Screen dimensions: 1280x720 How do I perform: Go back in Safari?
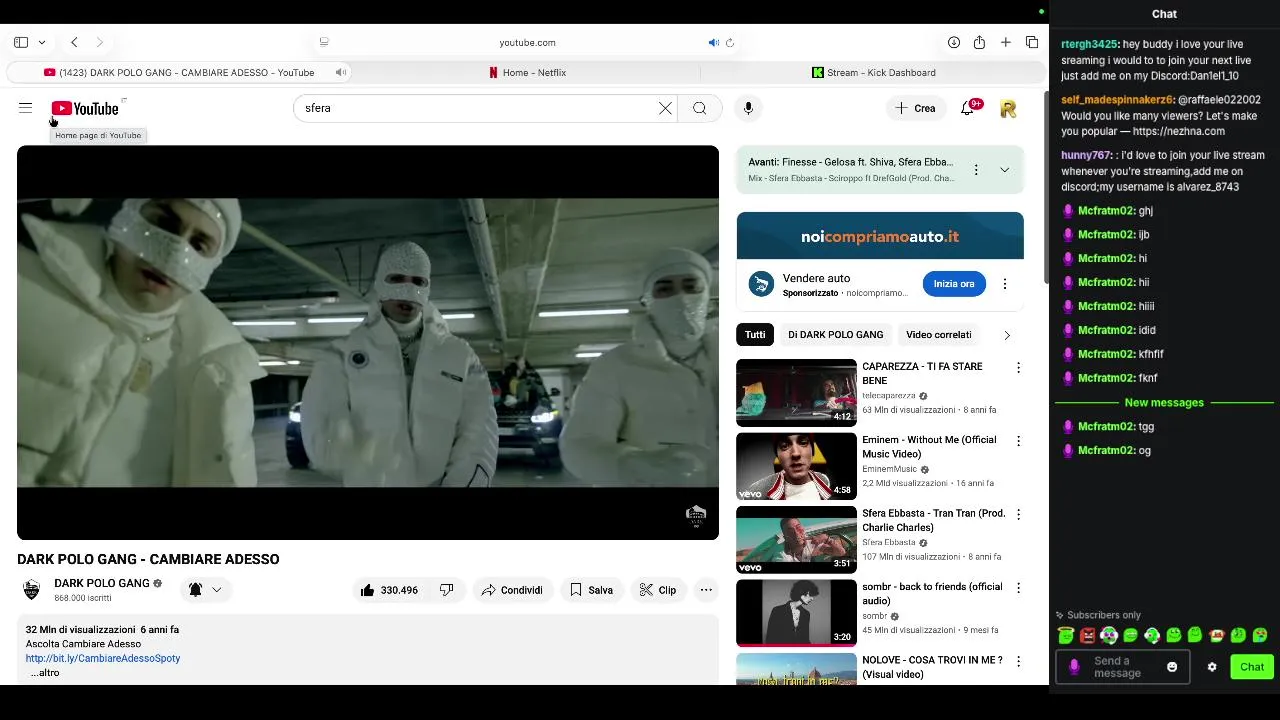click(74, 42)
